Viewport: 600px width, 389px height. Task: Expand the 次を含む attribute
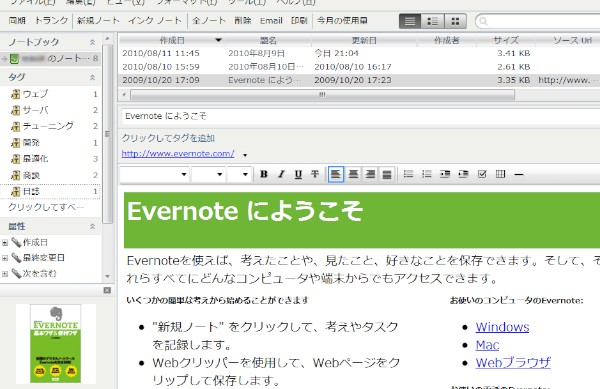coord(5,274)
